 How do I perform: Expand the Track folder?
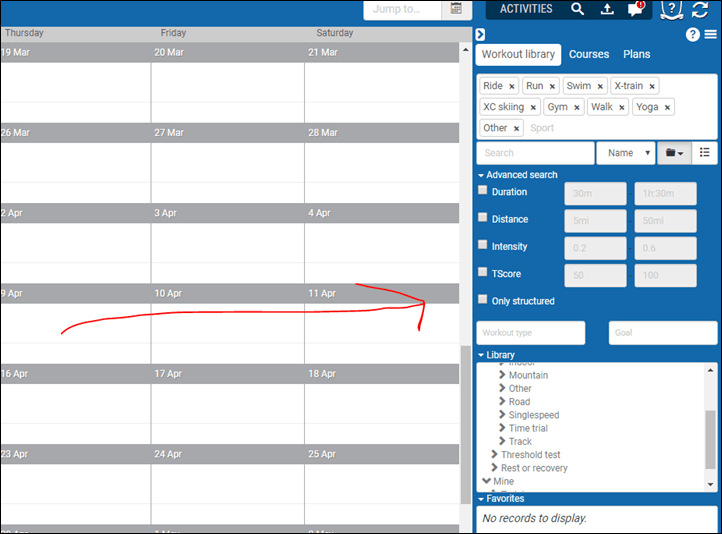point(502,441)
